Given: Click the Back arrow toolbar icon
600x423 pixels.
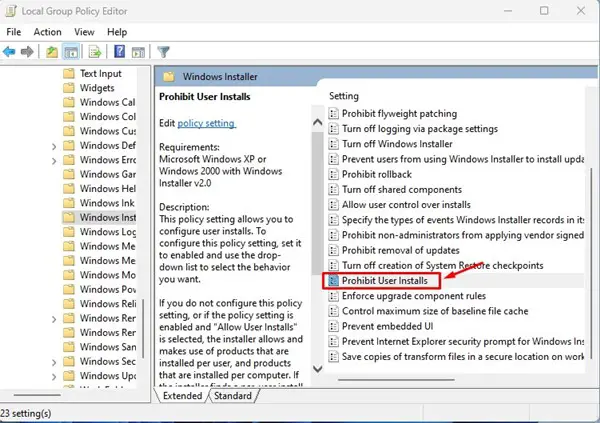Looking at the screenshot, I should click(x=9, y=52).
